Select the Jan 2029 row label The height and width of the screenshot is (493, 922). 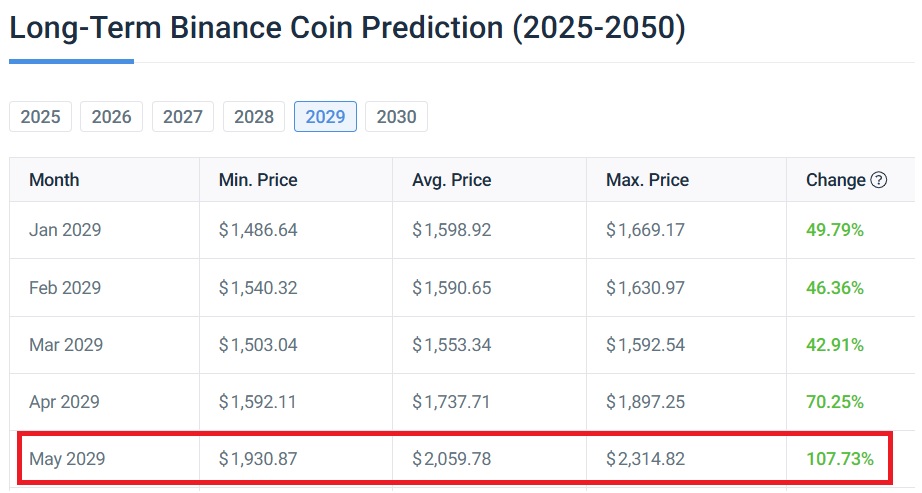[65, 231]
